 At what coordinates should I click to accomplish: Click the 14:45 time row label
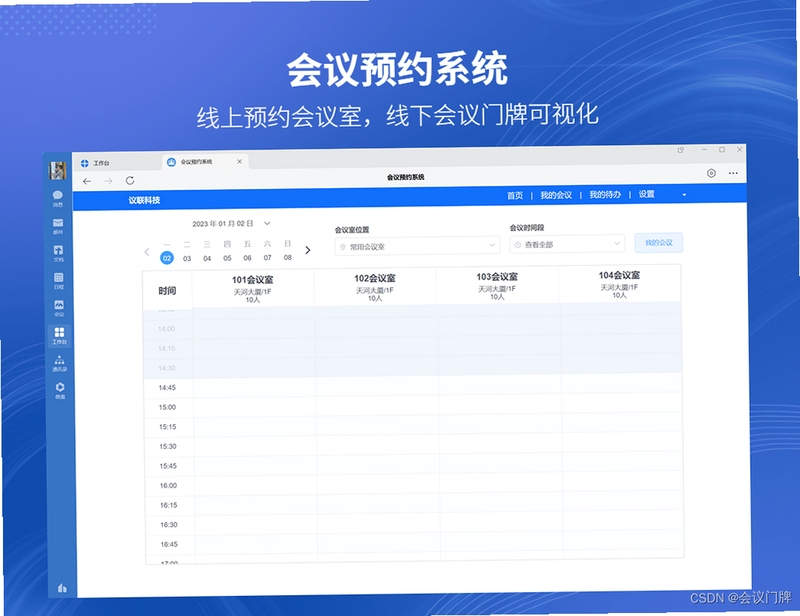coord(167,387)
